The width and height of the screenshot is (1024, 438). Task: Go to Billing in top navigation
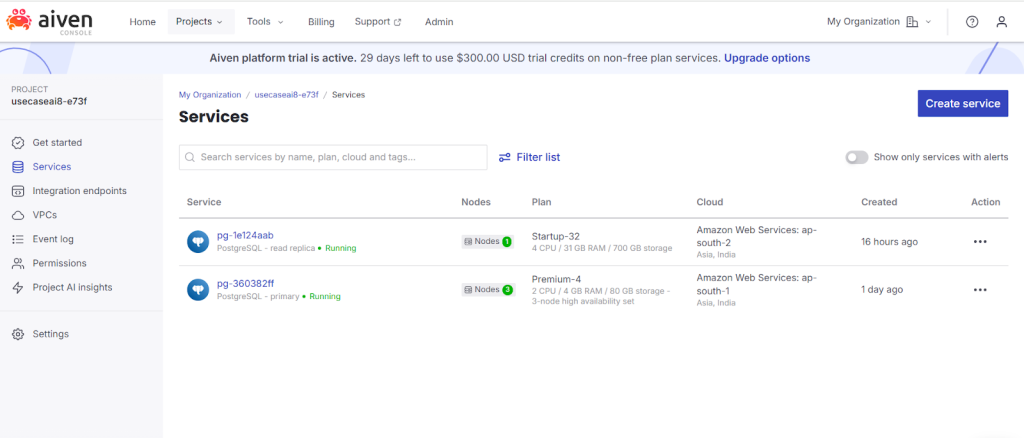321,22
